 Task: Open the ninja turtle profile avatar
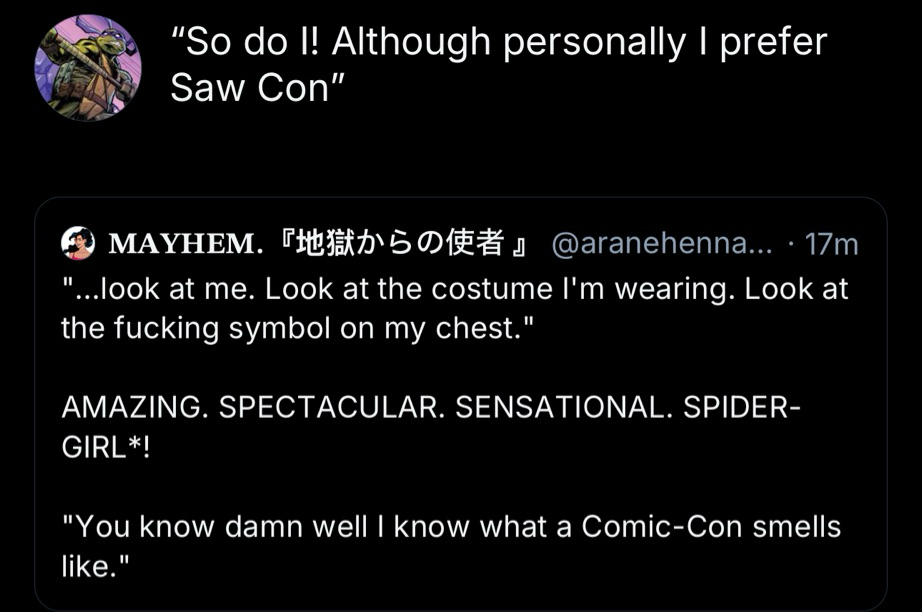click(88, 68)
